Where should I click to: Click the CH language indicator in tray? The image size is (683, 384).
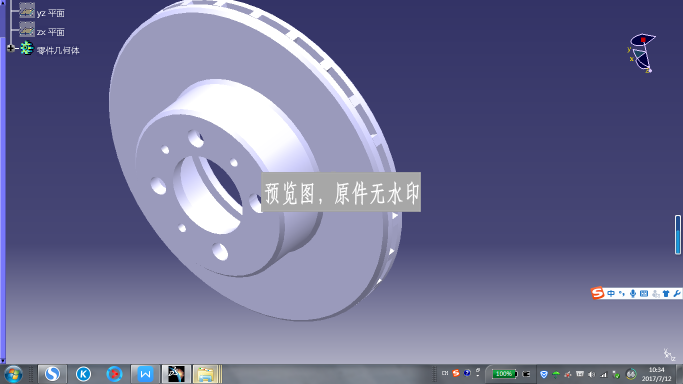click(x=445, y=373)
